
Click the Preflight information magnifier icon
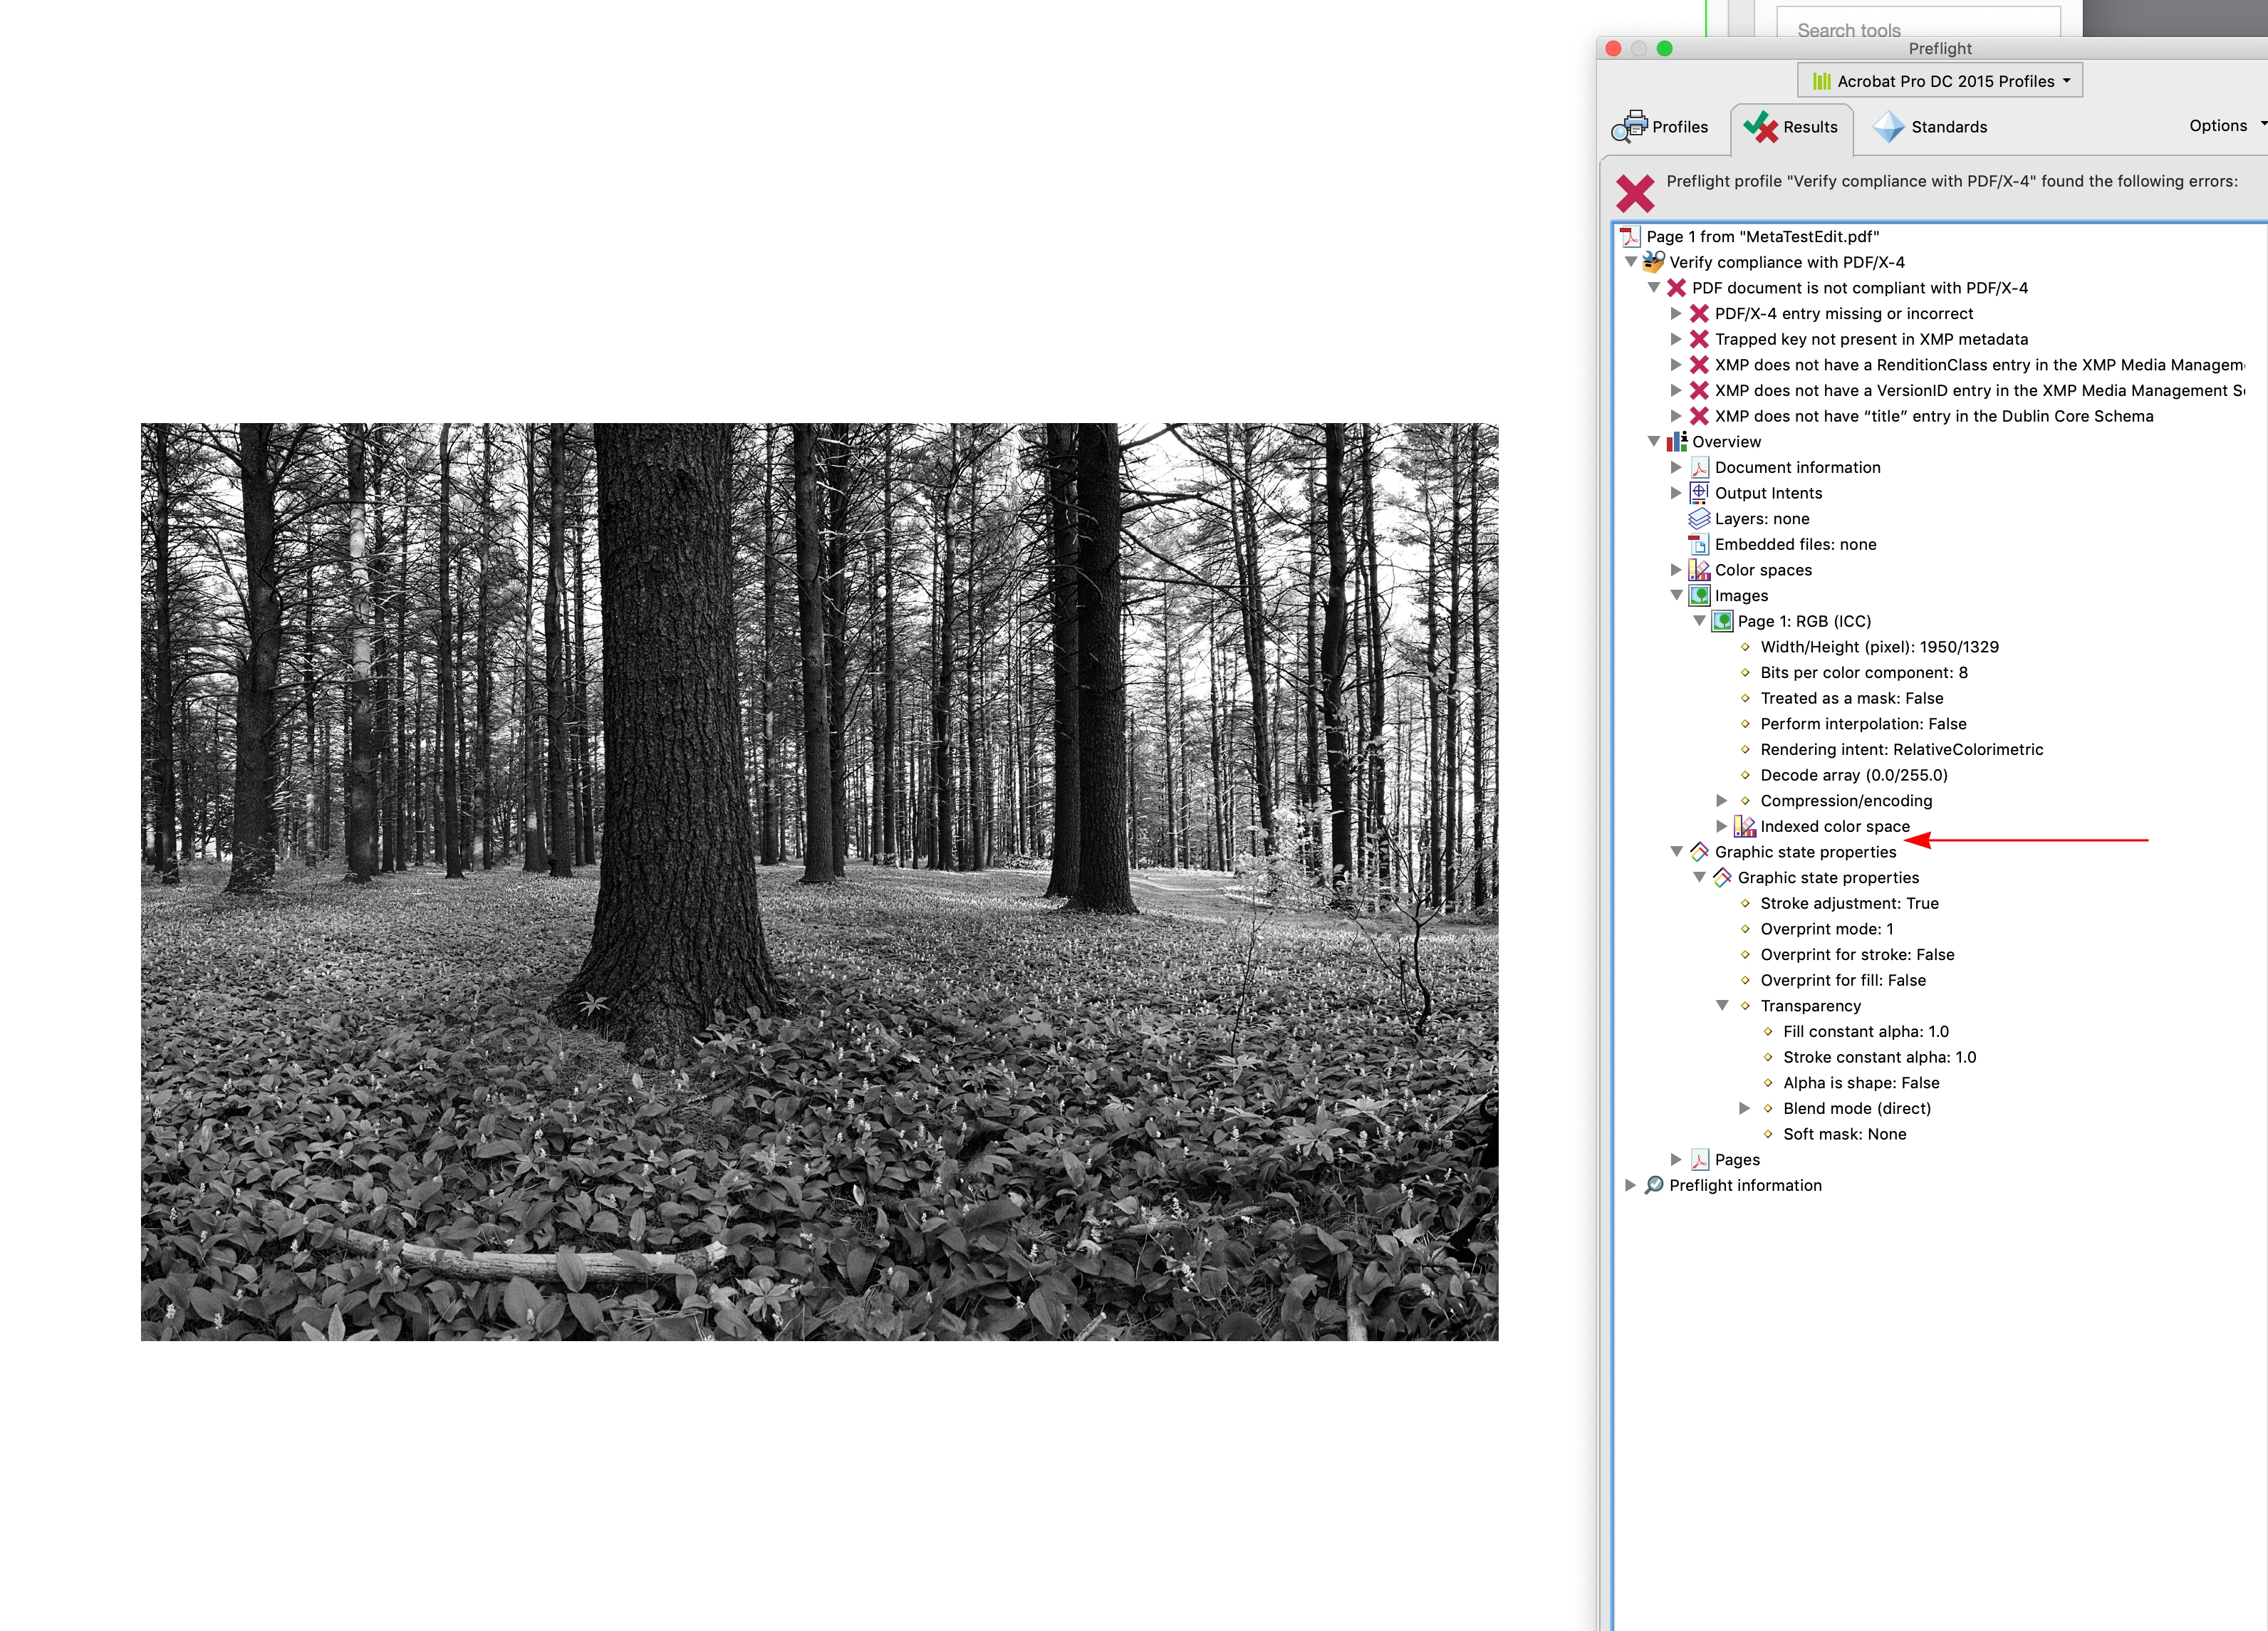pyautogui.click(x=1654, y=1185)
